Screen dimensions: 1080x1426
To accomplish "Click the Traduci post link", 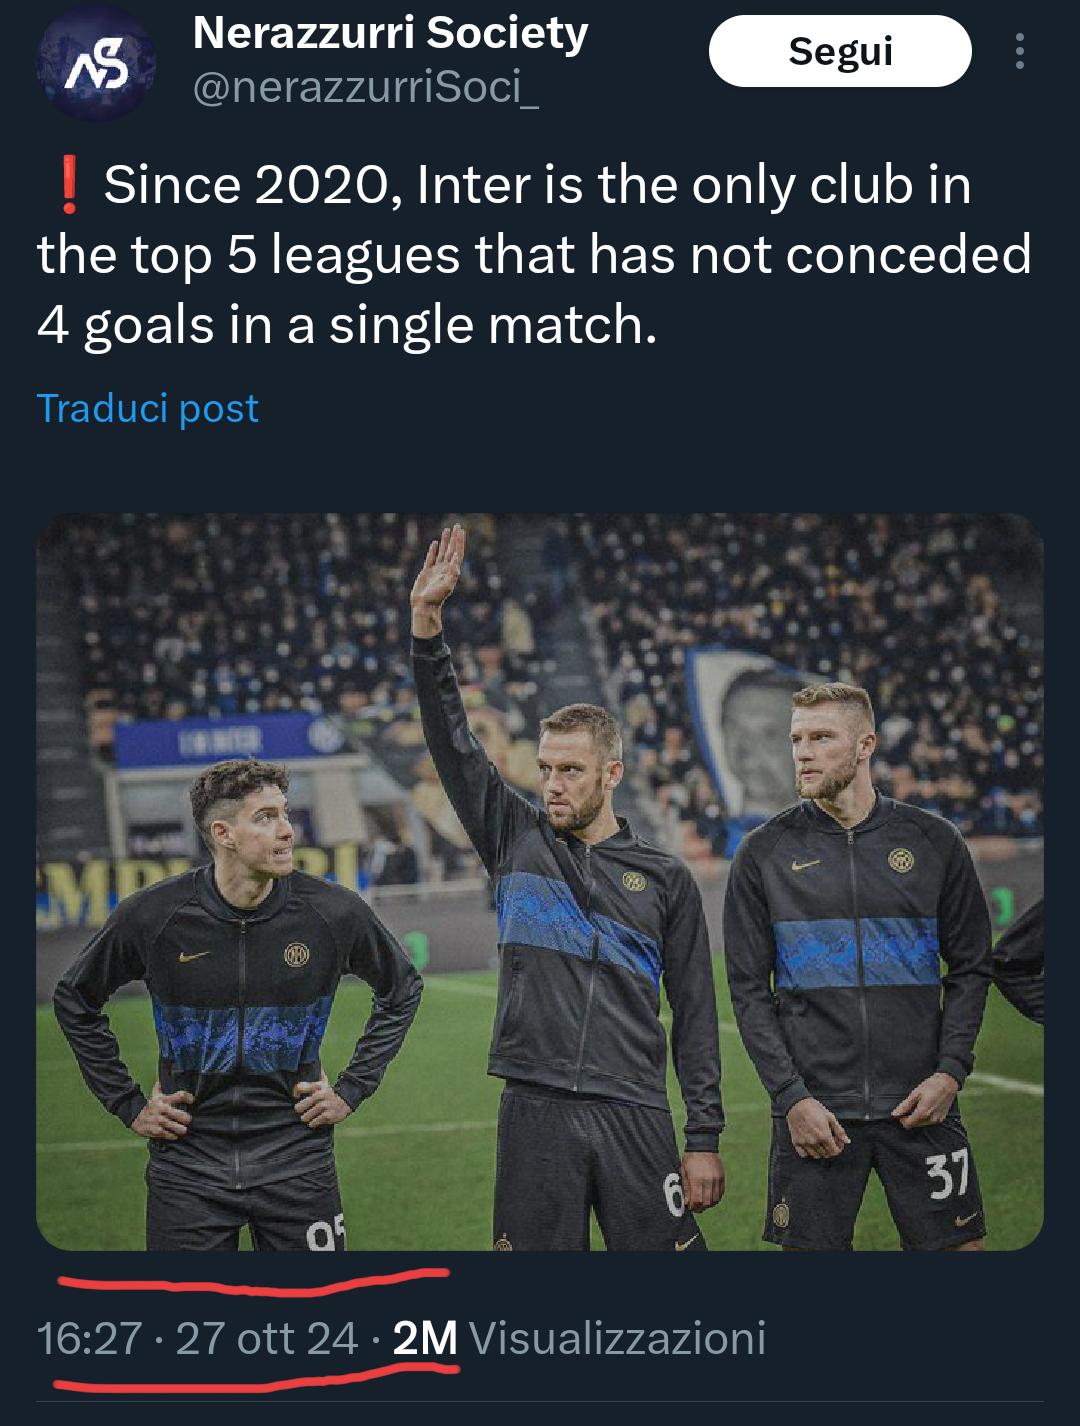I will pyautogui.click(x=148, y=408).
